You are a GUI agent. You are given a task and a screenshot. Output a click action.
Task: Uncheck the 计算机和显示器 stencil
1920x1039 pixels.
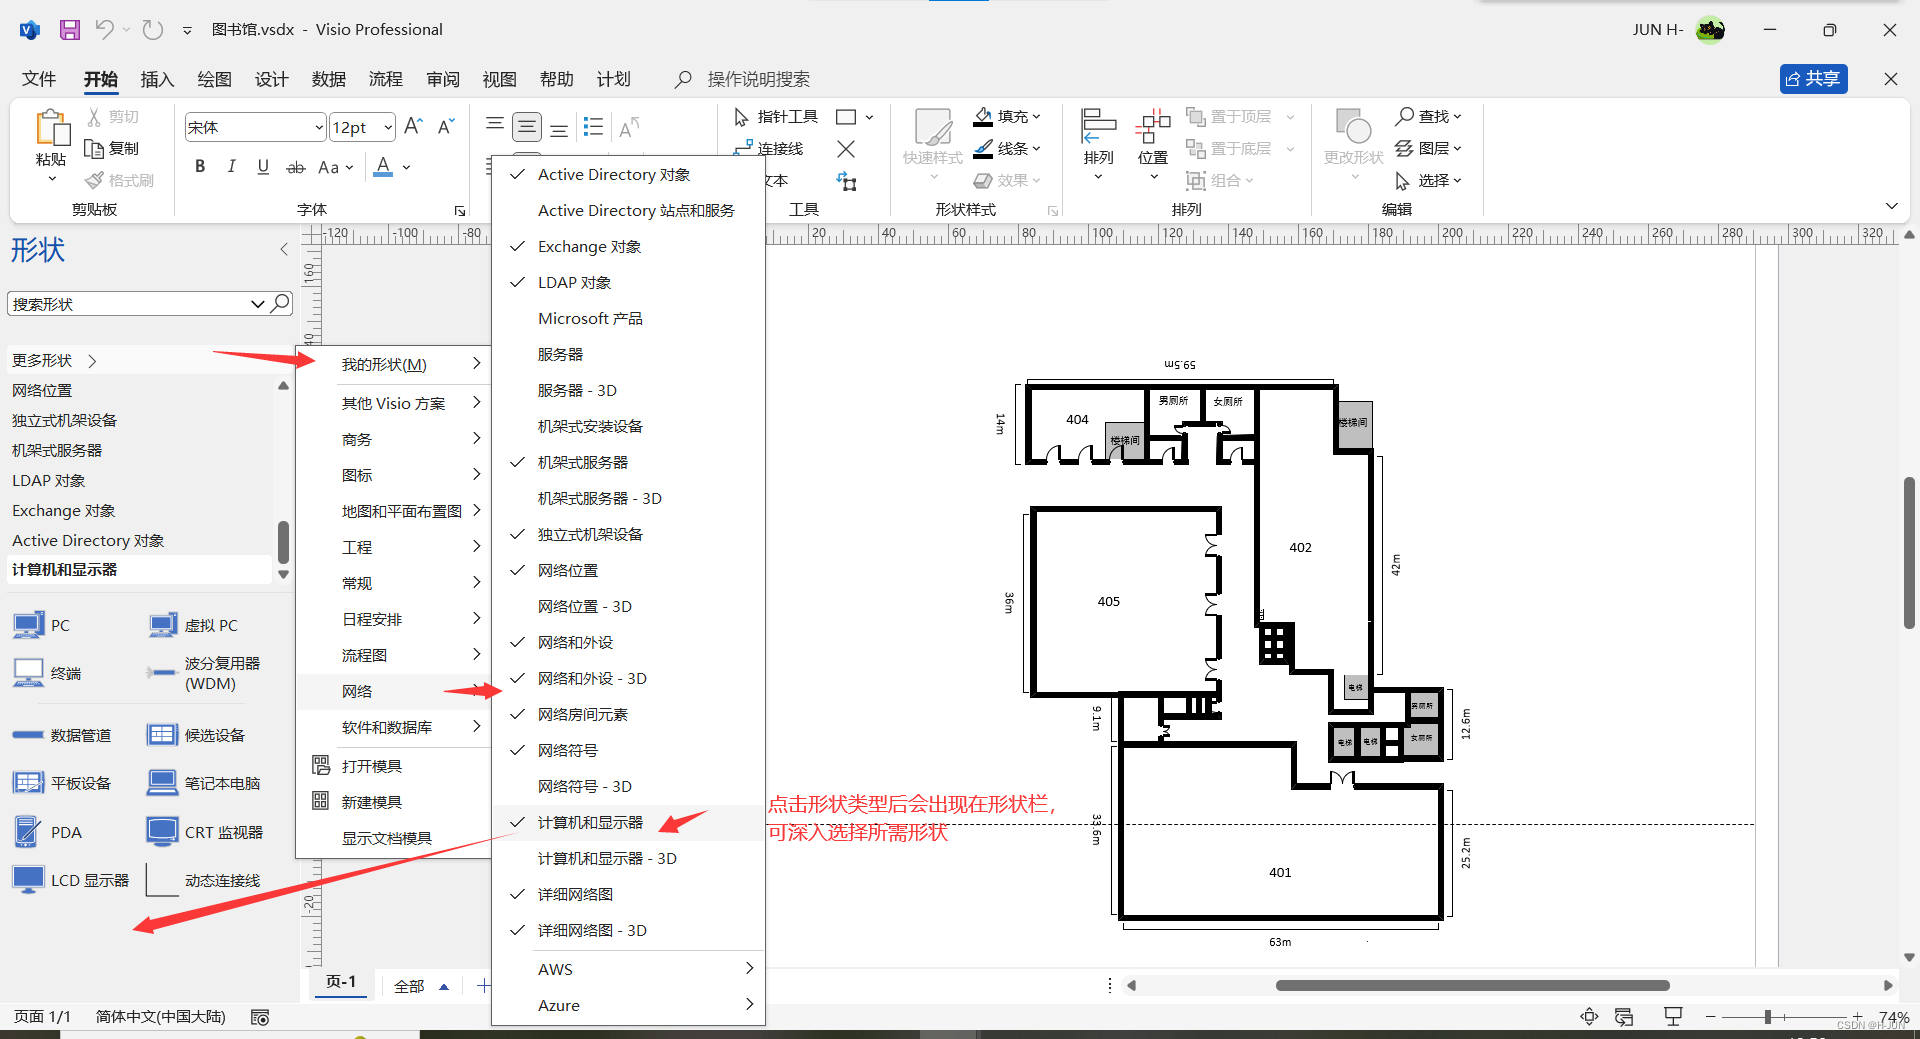pos(629,822)
